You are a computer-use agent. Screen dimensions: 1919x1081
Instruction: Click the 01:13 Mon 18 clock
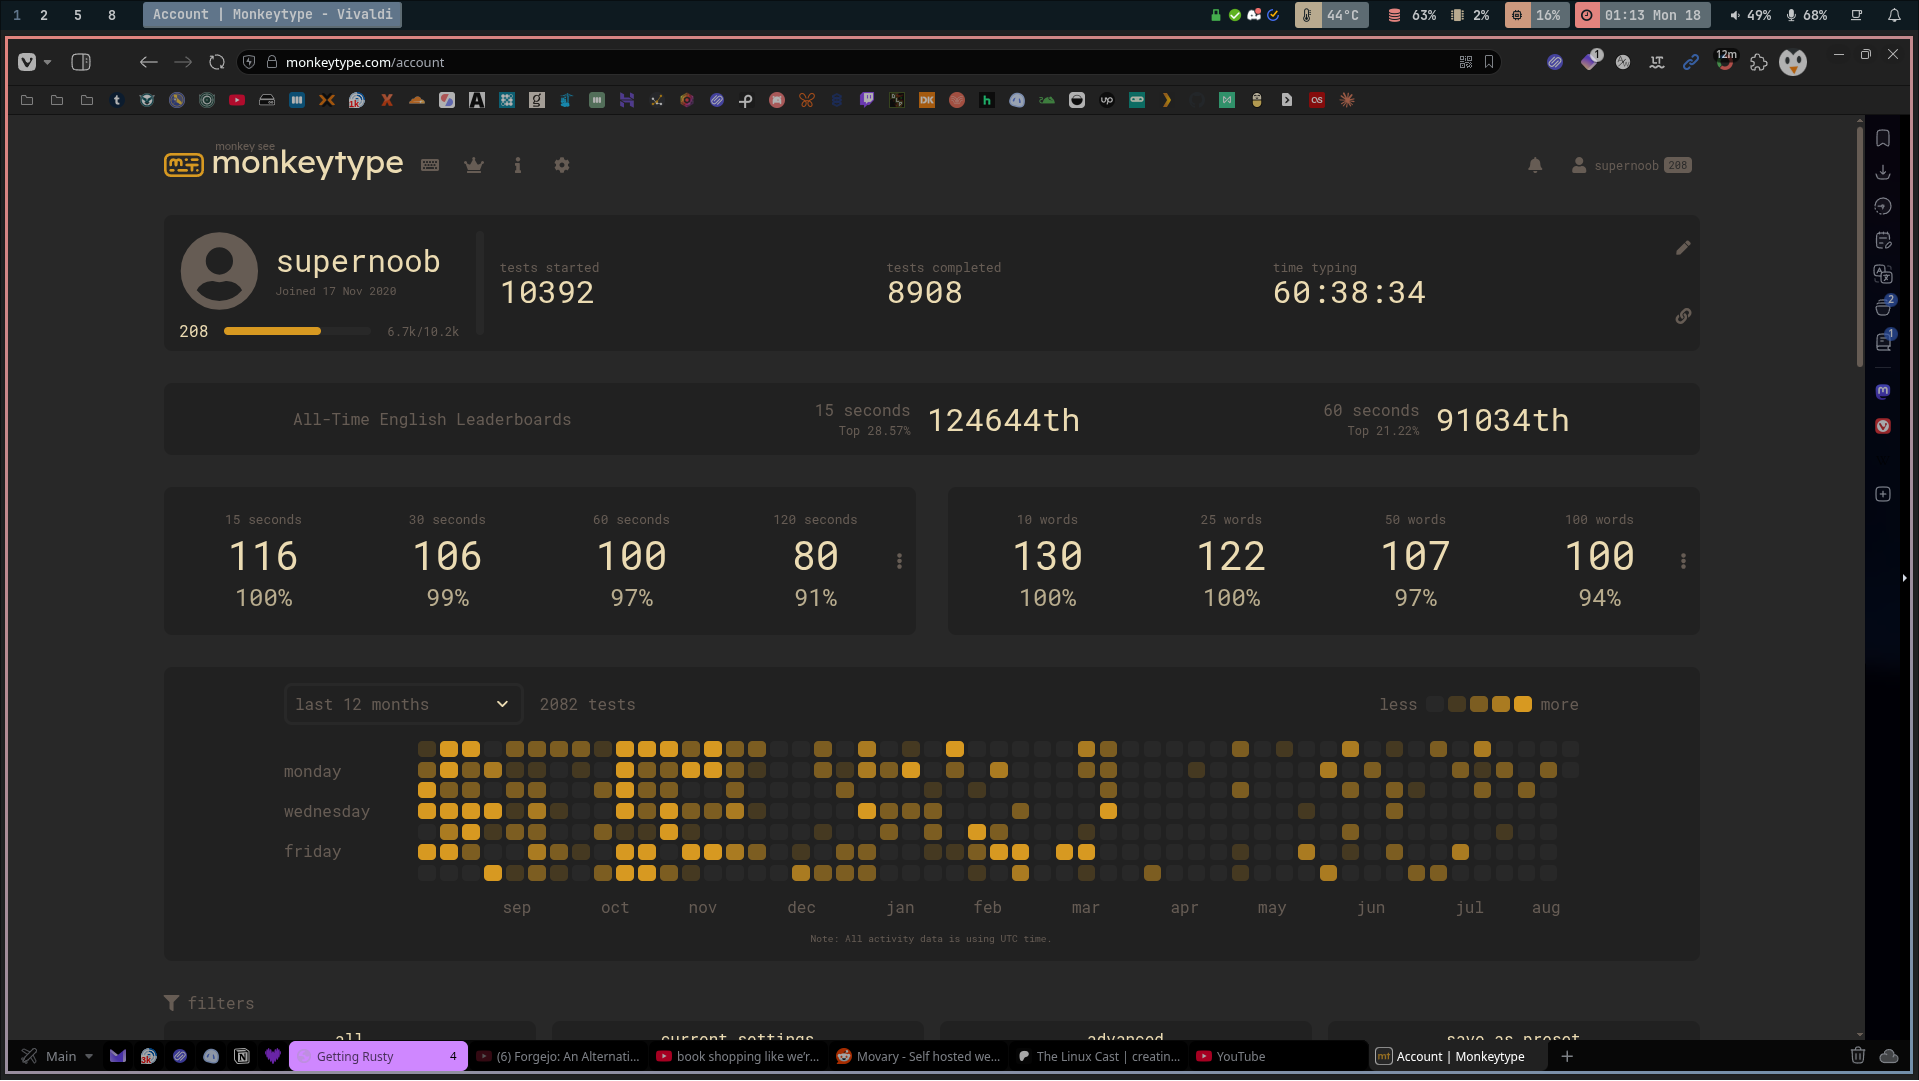tap(1643, 15)
